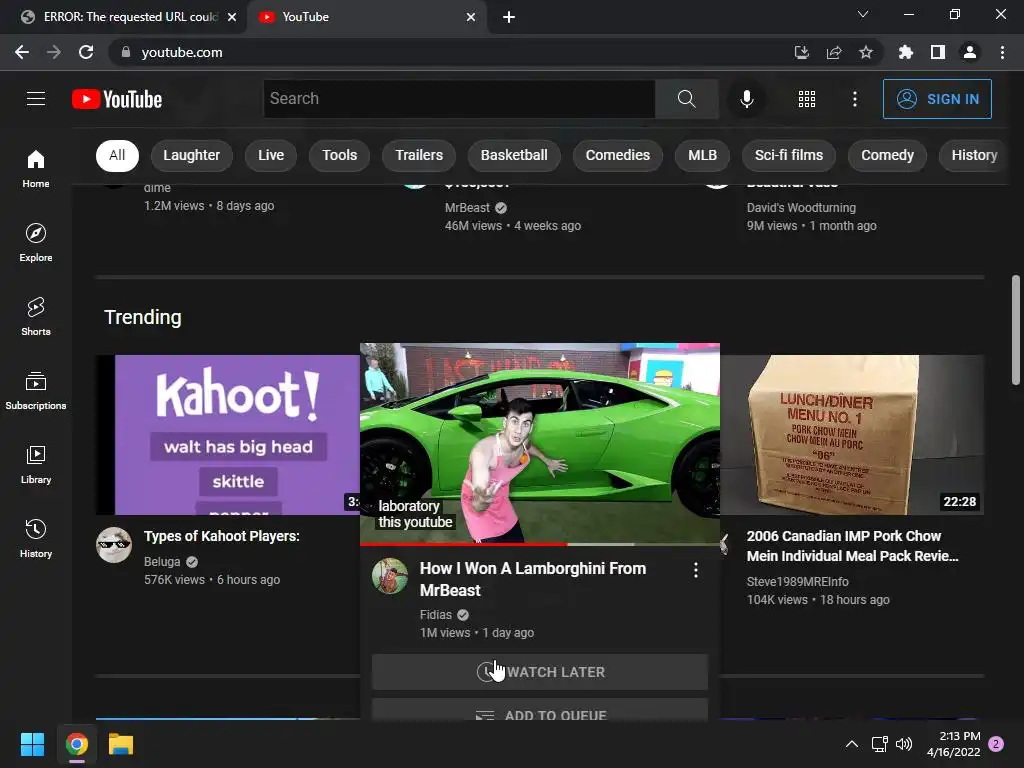Select the Live filter chip
This screenshot has height=768, width=1024.
coord(270,155)
